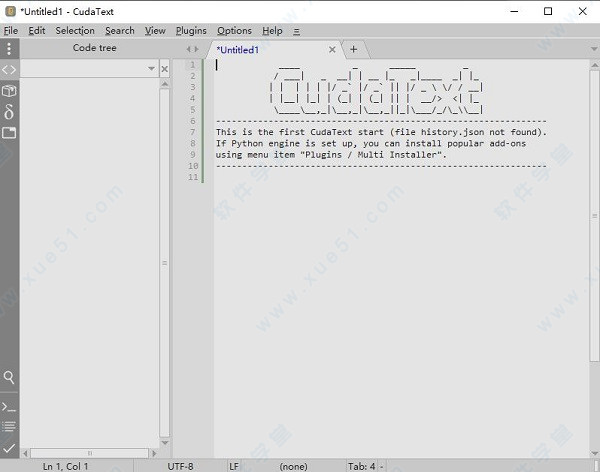Image resolution: width=600 pixels, height=472 pixels.
Task: Click code tree vertical scrollbar down arrow
Action: click(x=165, y=443)
